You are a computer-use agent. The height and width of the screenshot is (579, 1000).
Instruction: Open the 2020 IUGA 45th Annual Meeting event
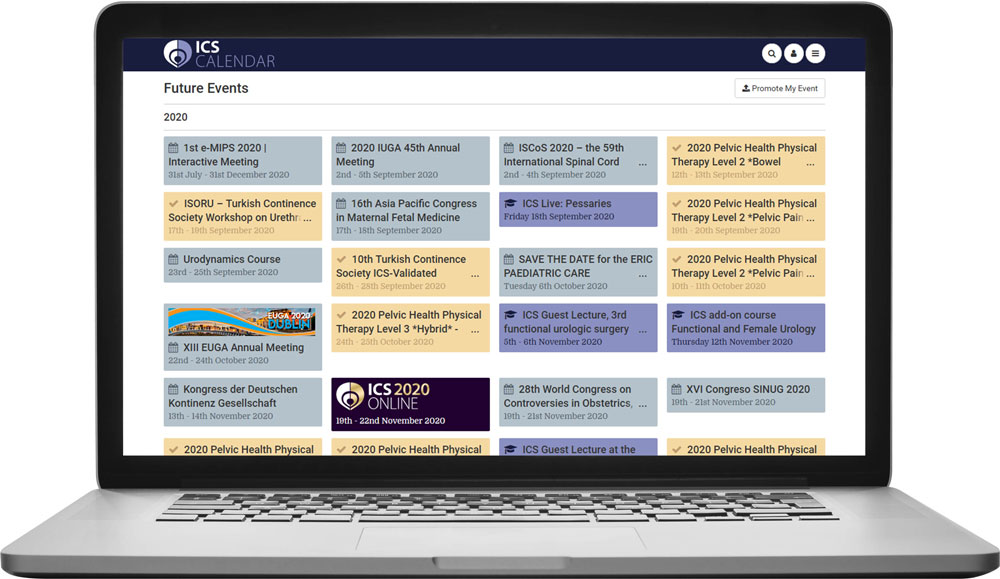411,161
